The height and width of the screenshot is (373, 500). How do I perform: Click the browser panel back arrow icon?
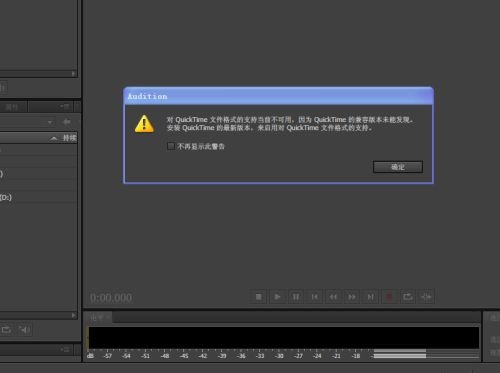coord(67,122)
